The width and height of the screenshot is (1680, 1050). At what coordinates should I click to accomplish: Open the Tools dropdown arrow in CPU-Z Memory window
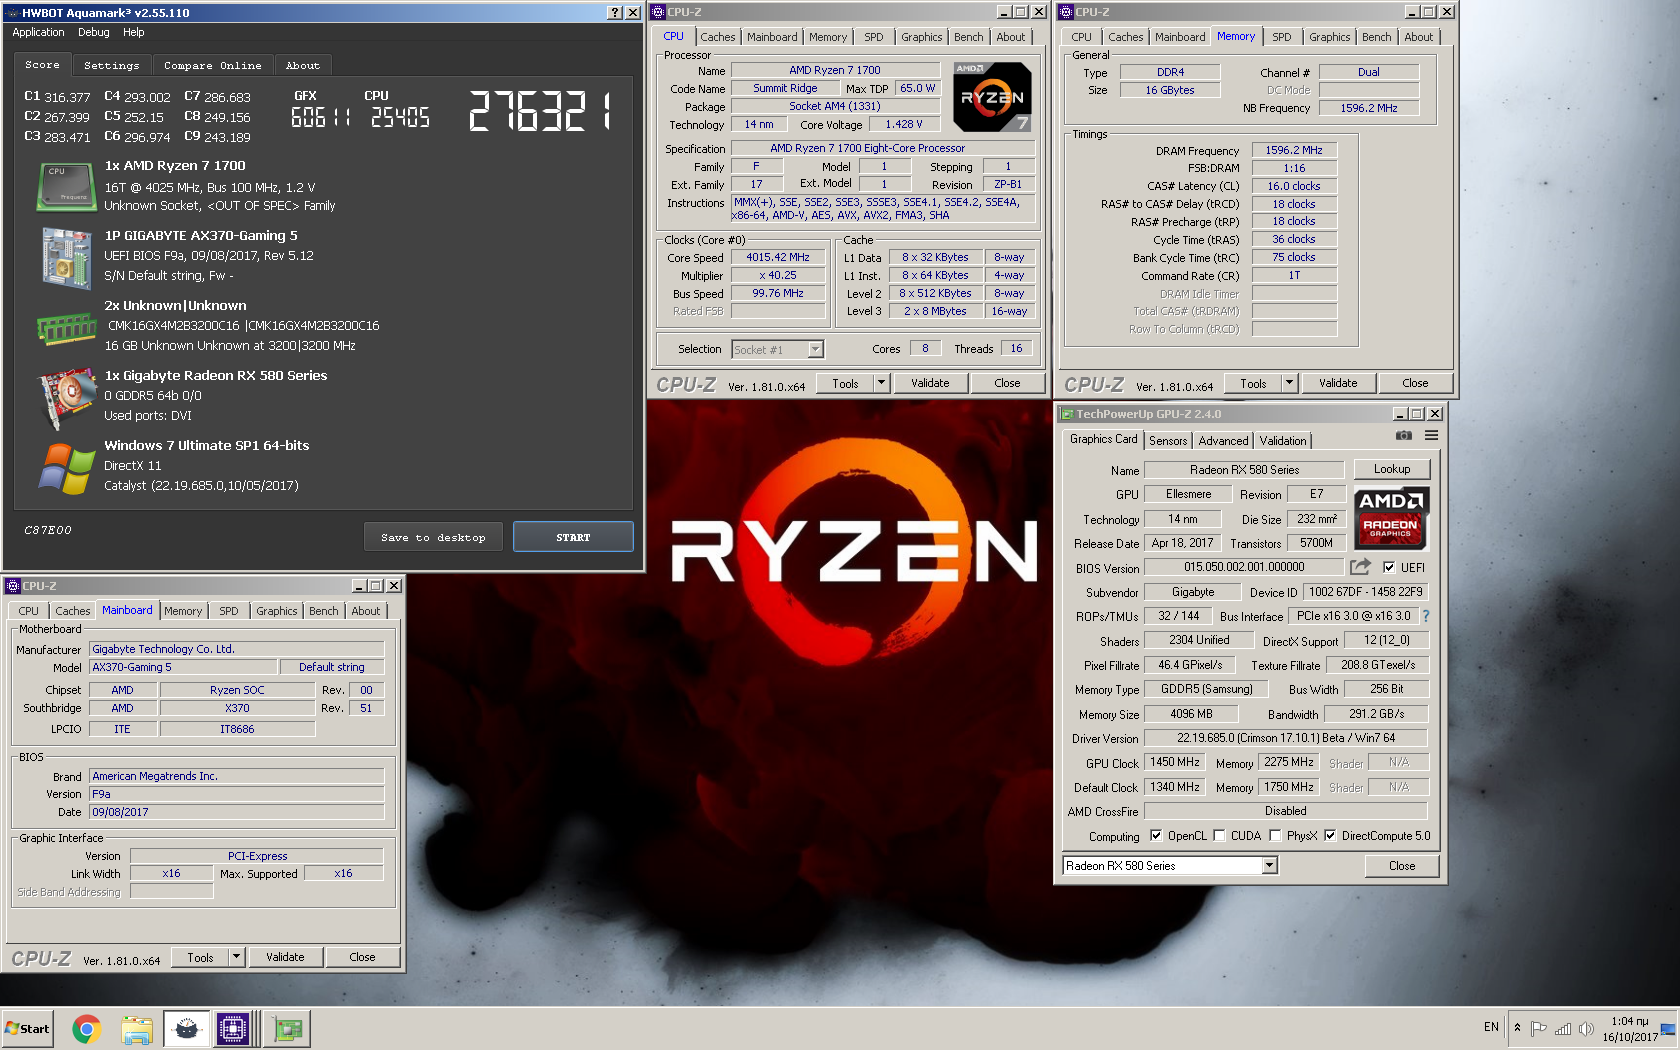click(1289, 383)
